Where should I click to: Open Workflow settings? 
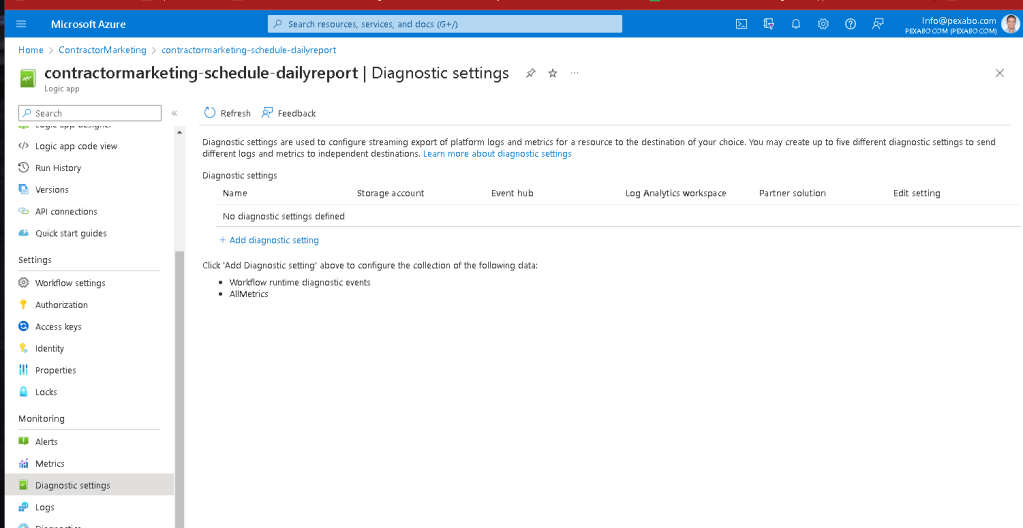pos(70,283)
